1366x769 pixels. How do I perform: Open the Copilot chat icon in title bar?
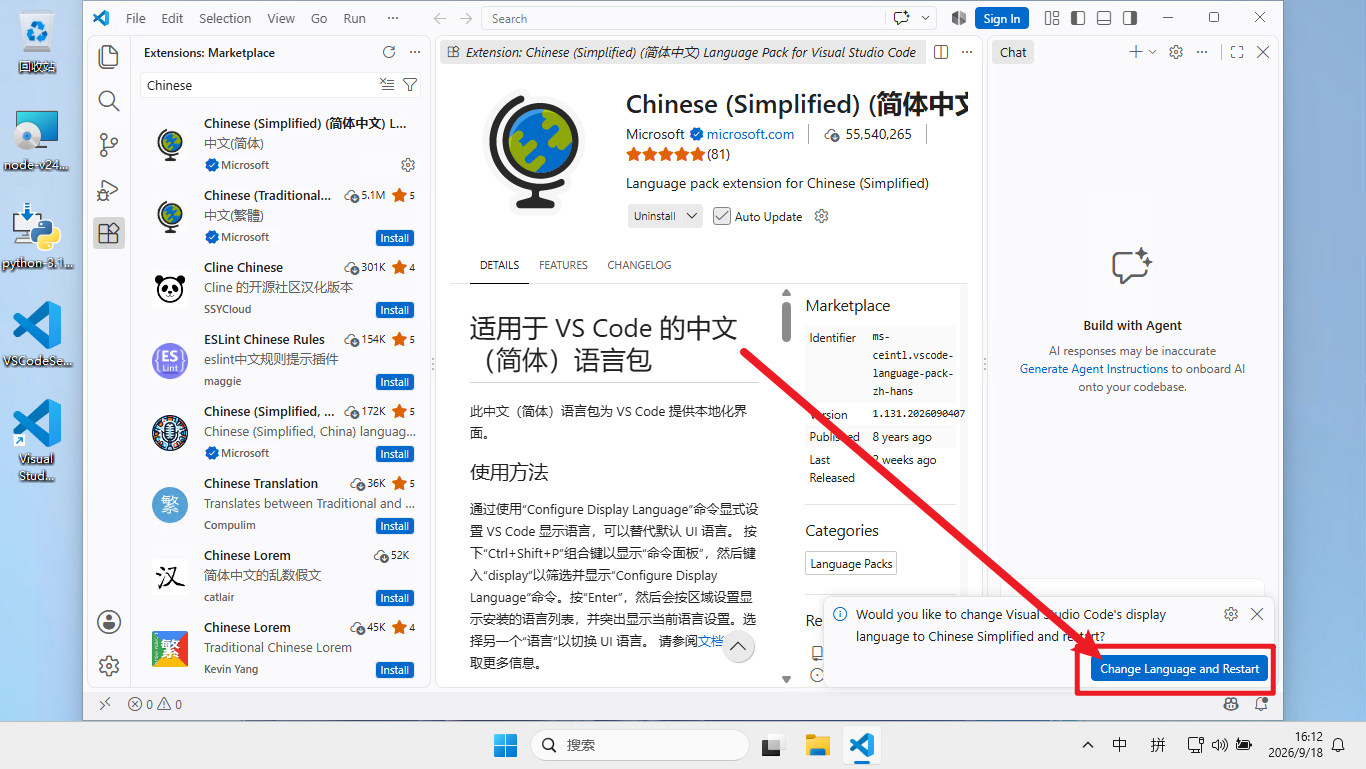tap(901, 18)
